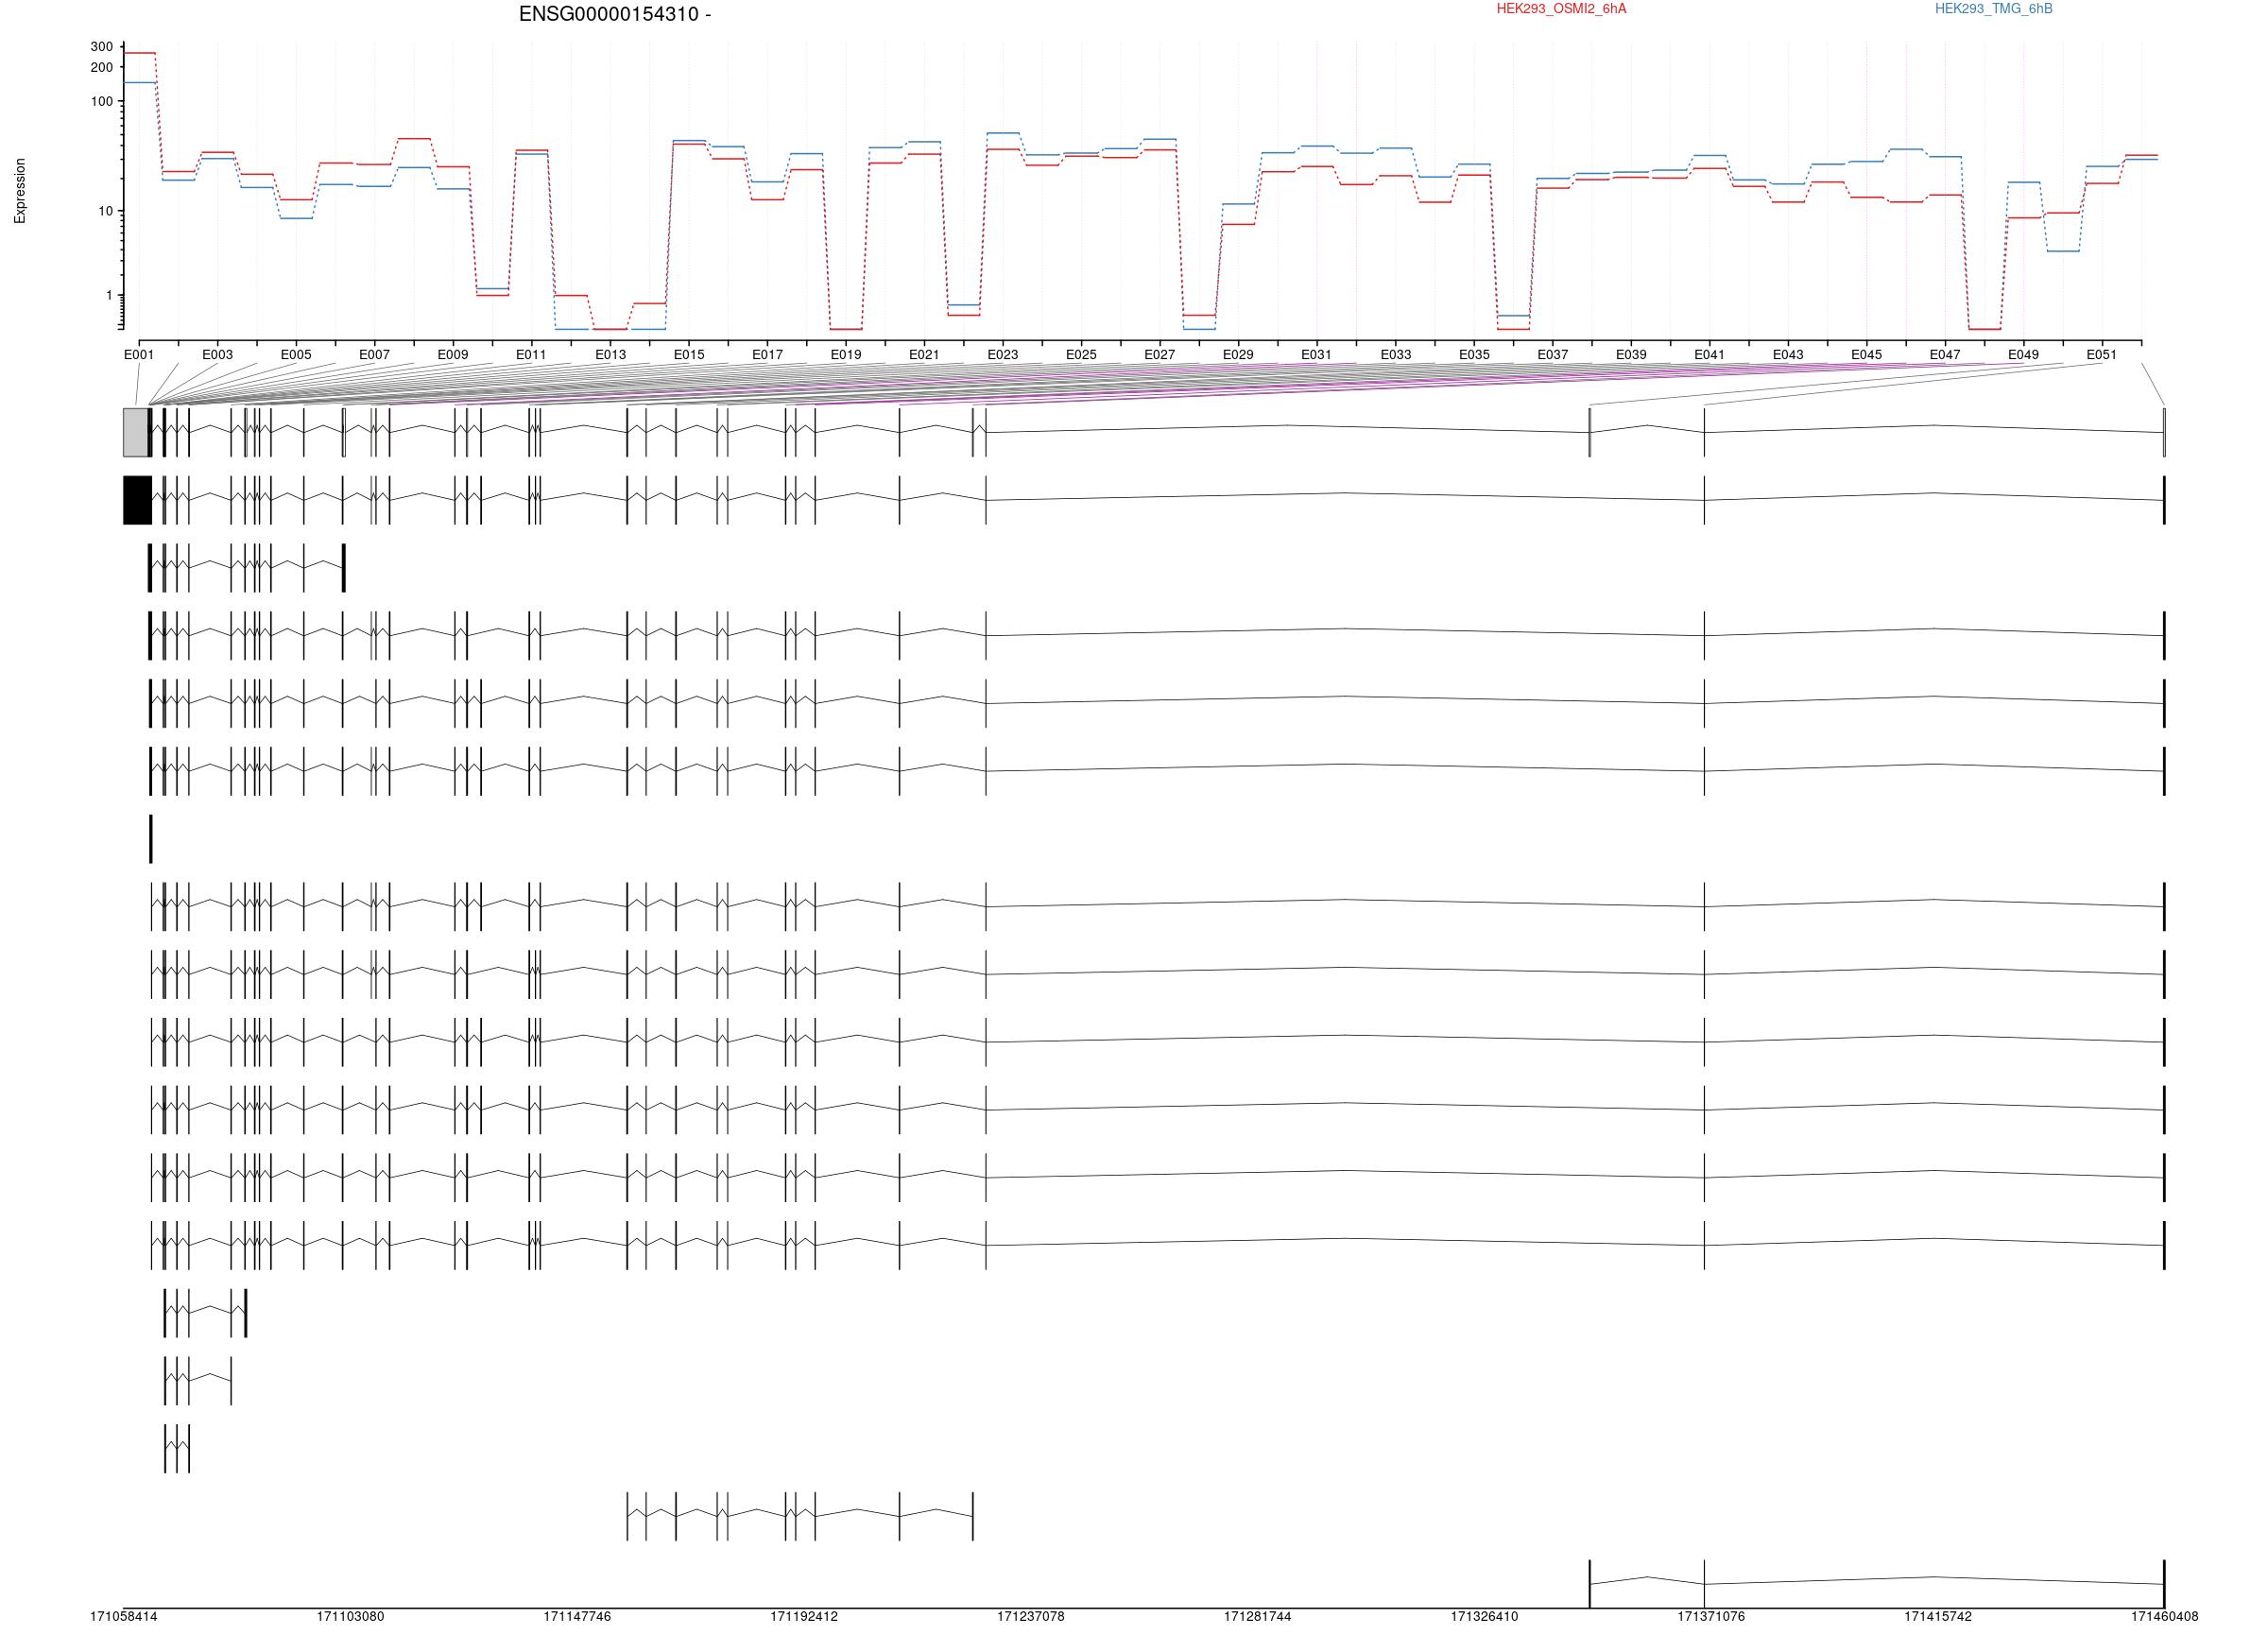Click exon label E023

click(1003, 355)
